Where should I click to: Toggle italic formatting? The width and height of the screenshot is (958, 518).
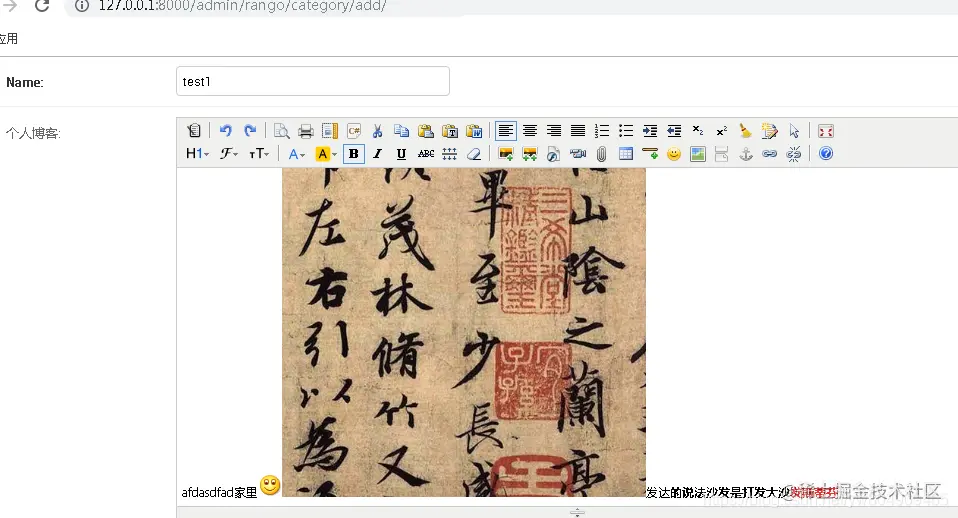pos(378,154)
